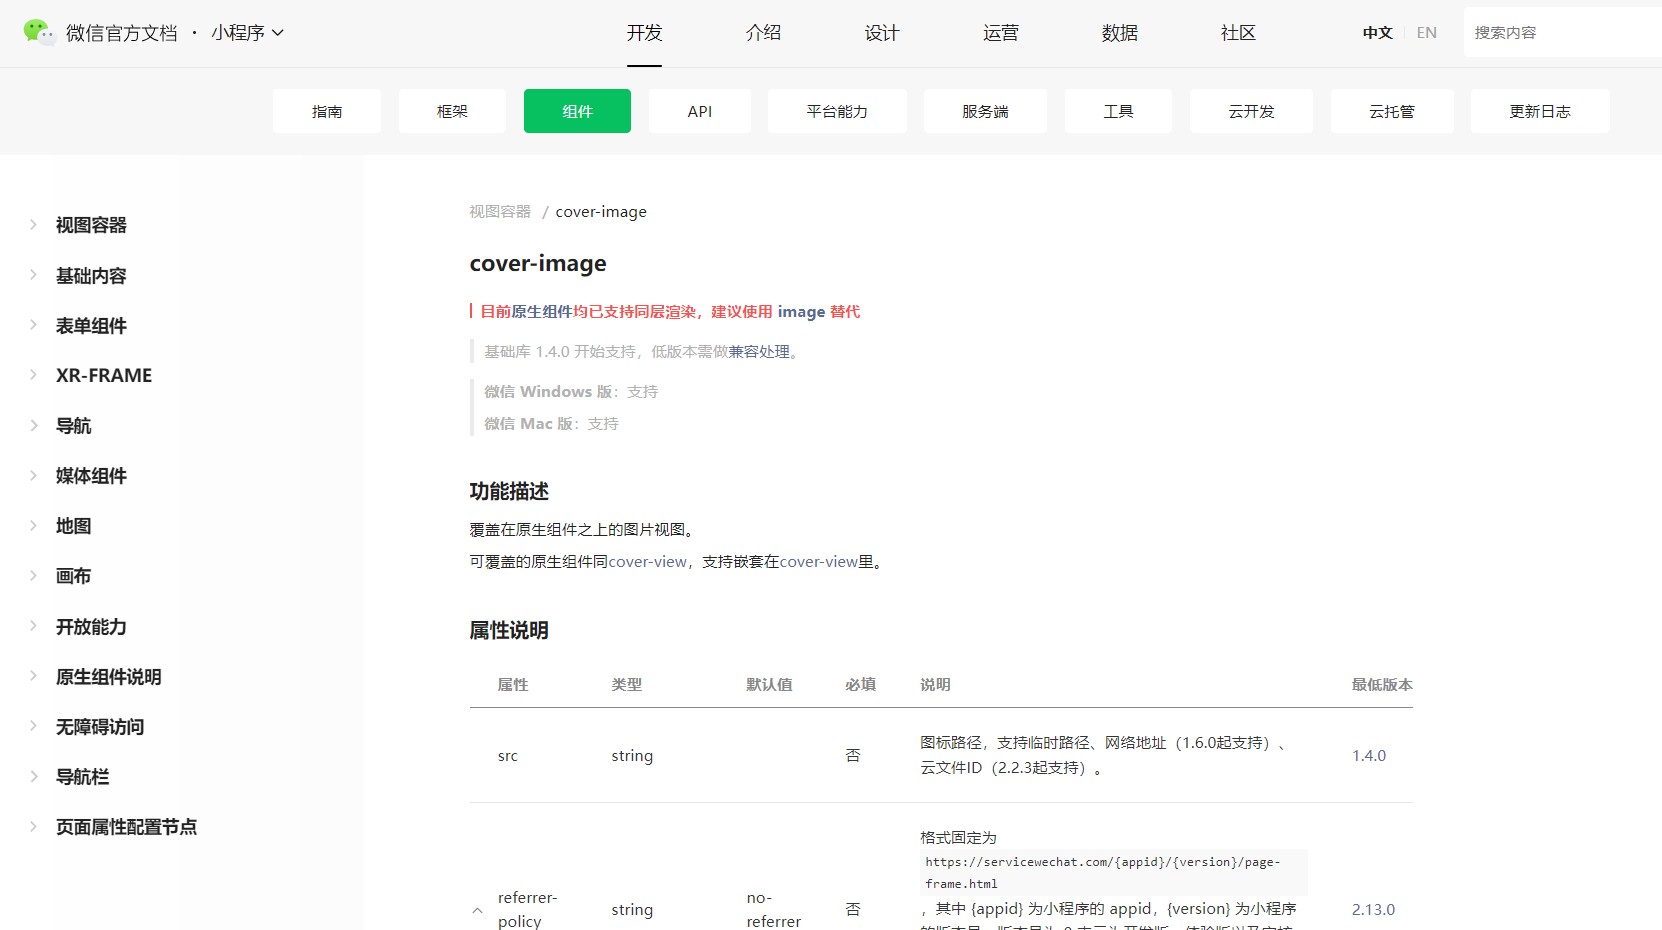1662x930 pixels.
Task: Select the 工具 sub-navigation button
Action: pyautogui.click(x=1118, y=111)
